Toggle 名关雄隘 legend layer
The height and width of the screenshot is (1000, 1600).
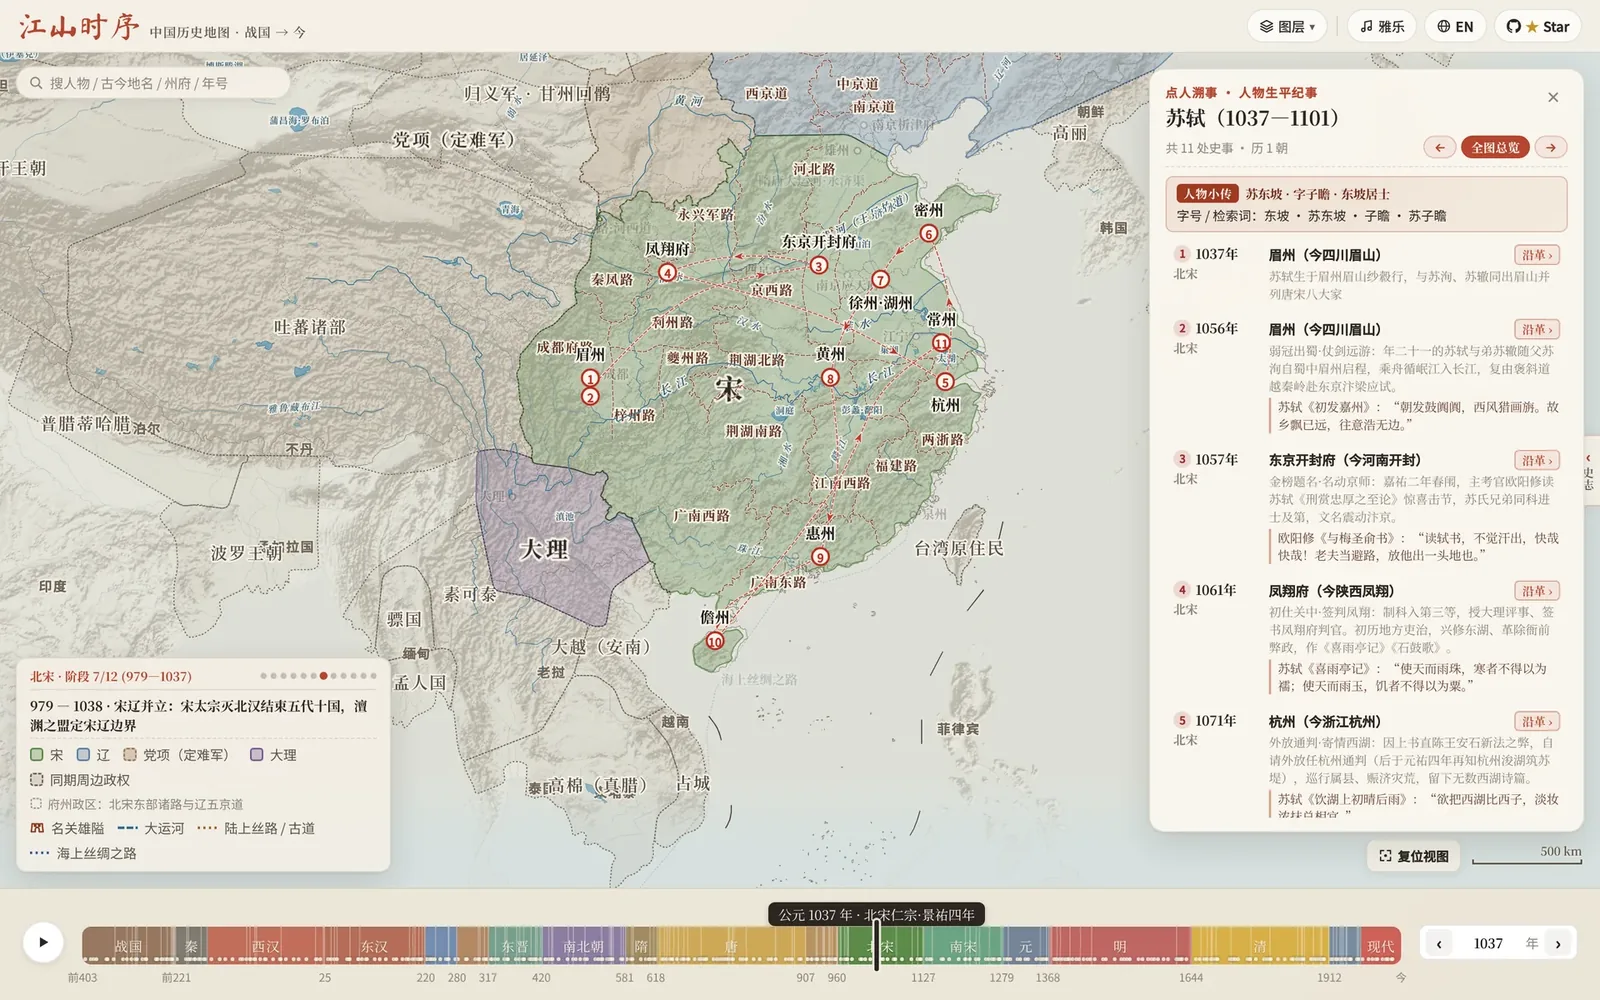tap(67, 828)
